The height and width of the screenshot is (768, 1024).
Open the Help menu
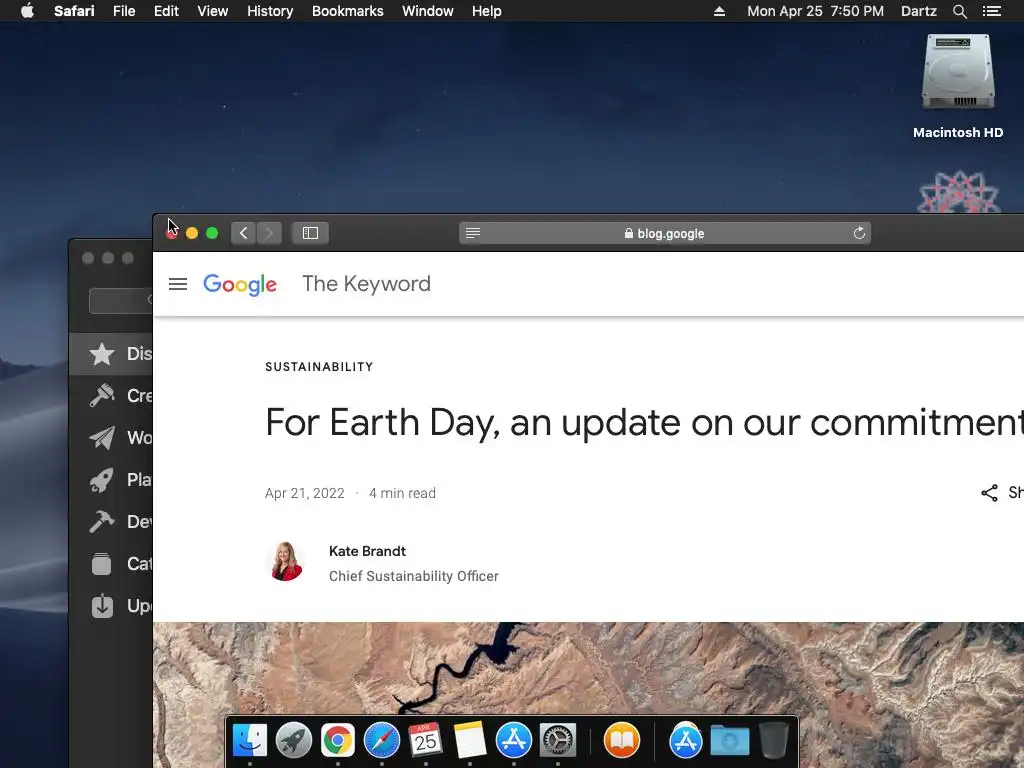[487, 11]
